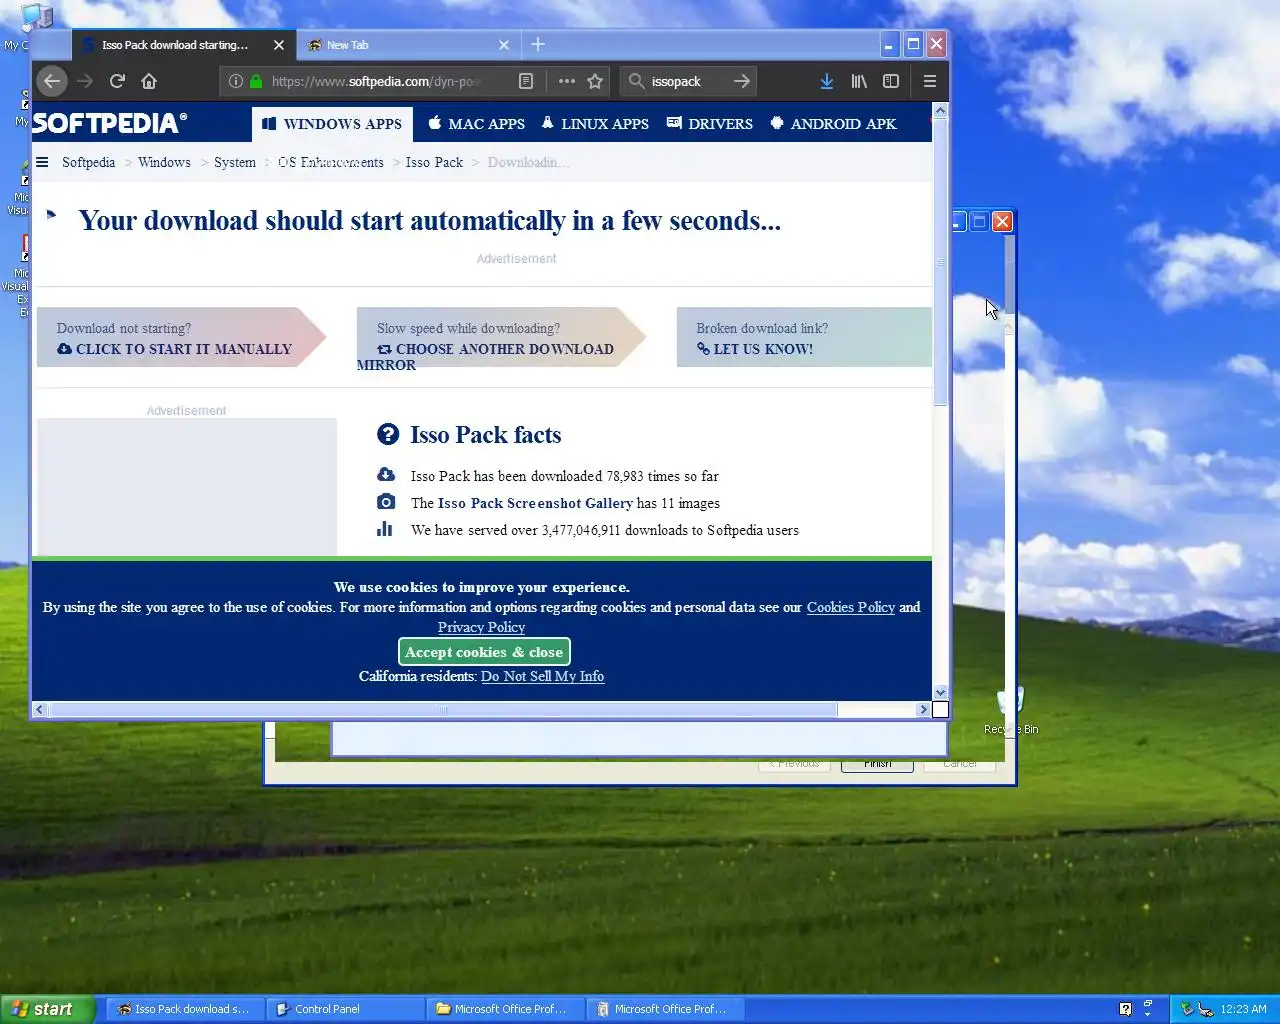The width and height of the screenshot is (1280, 1024).
Task: Click Finish in the background wizard window
Action: point(877,764)
